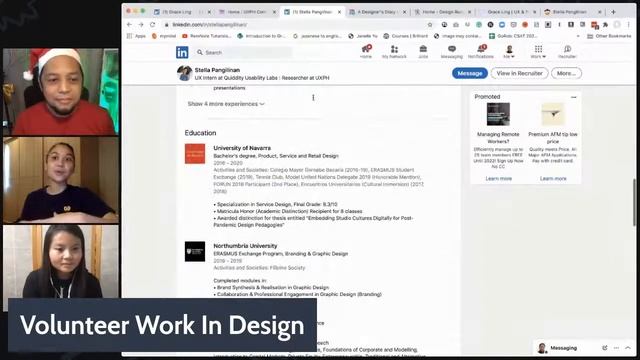This screenshot has width=640, height=360.
Task: Open Managing Remote Workers ad thumbnail
Action: click(x=498, y=114)
